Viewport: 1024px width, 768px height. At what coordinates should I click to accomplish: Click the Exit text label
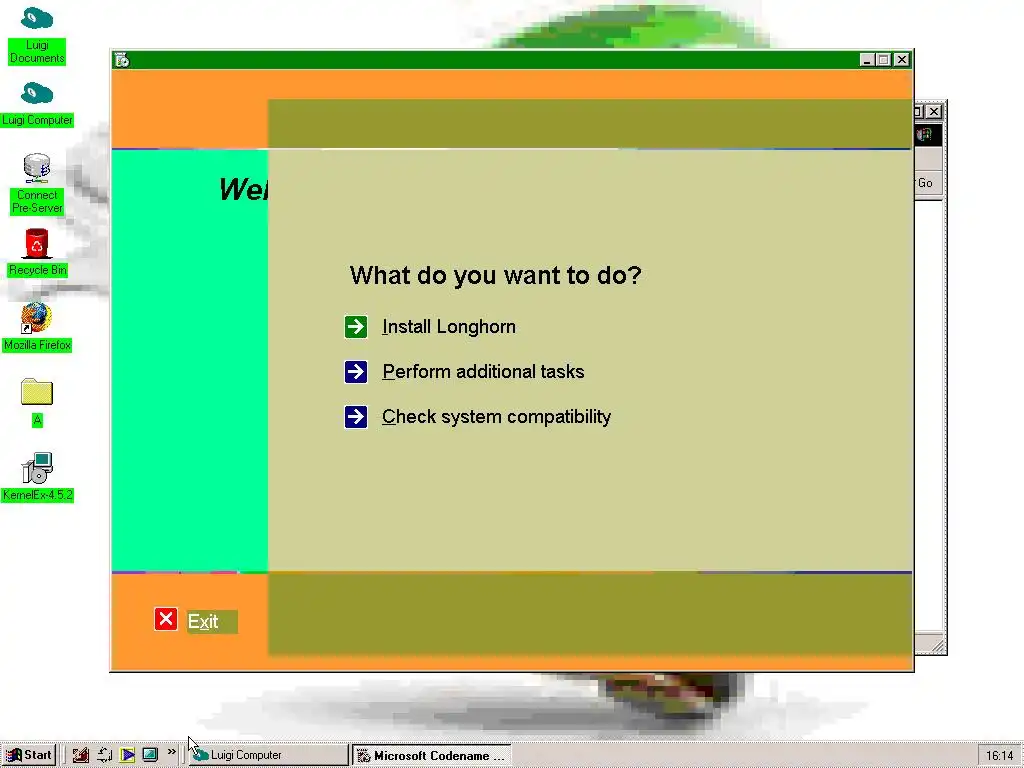tap(203, 622)
